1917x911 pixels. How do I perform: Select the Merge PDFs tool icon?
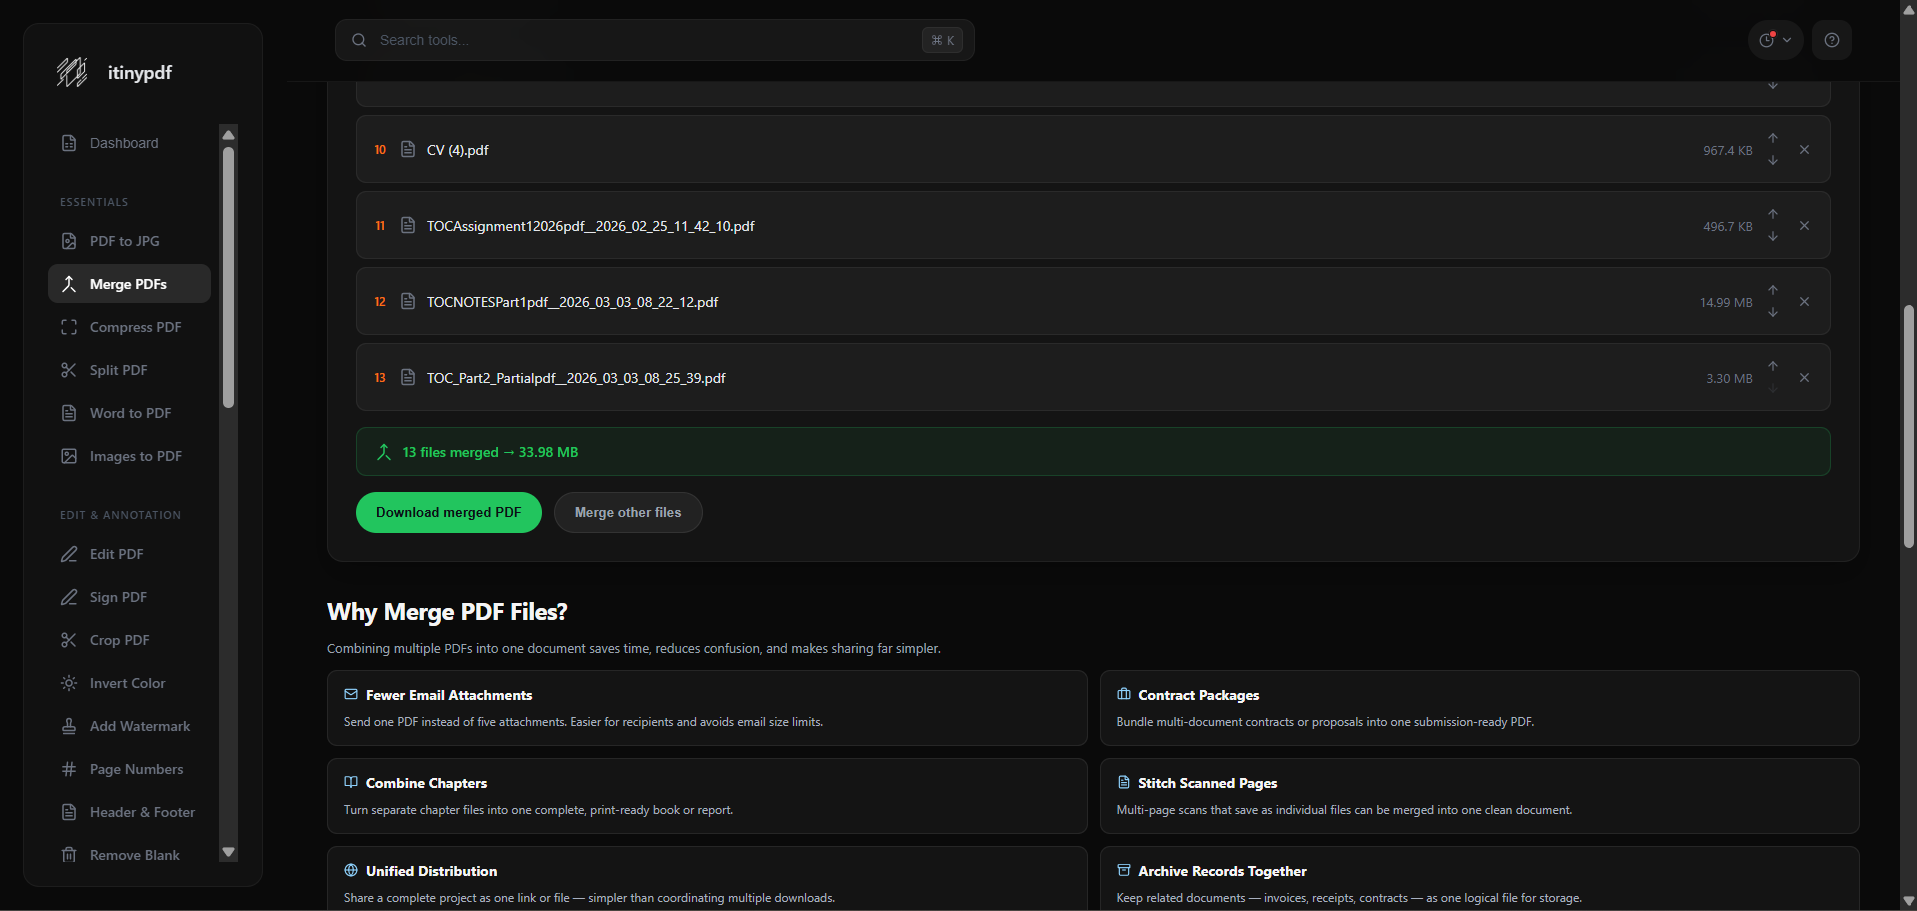pos(68,284)
